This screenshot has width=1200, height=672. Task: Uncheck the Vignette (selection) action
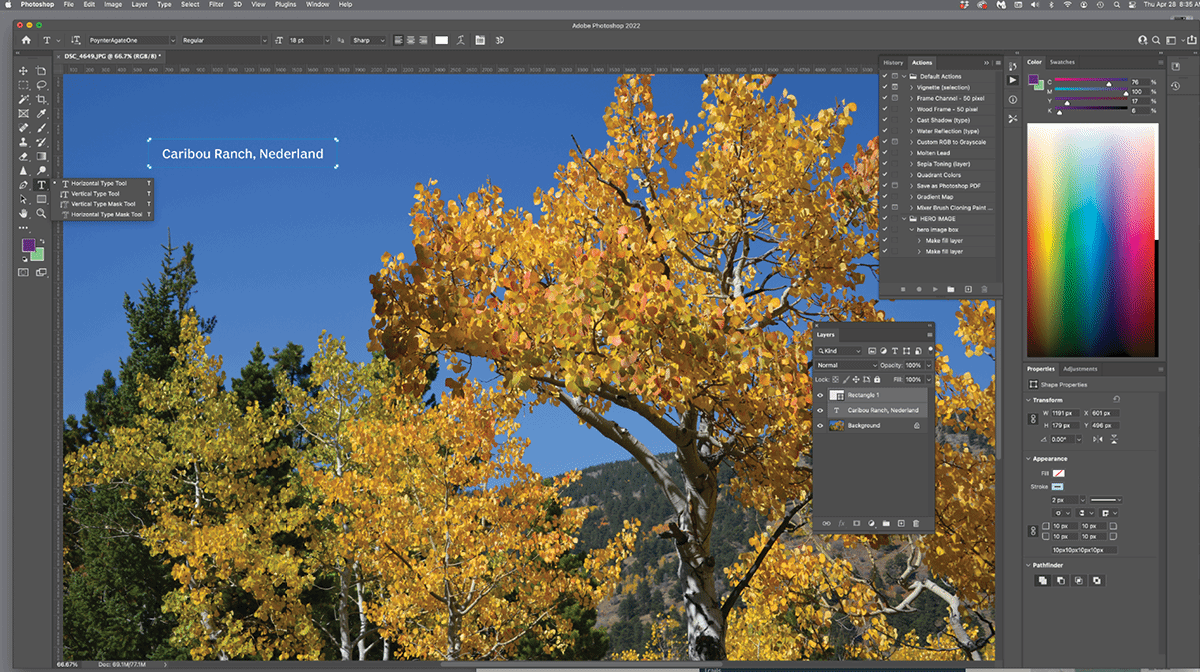click(885, 87)
